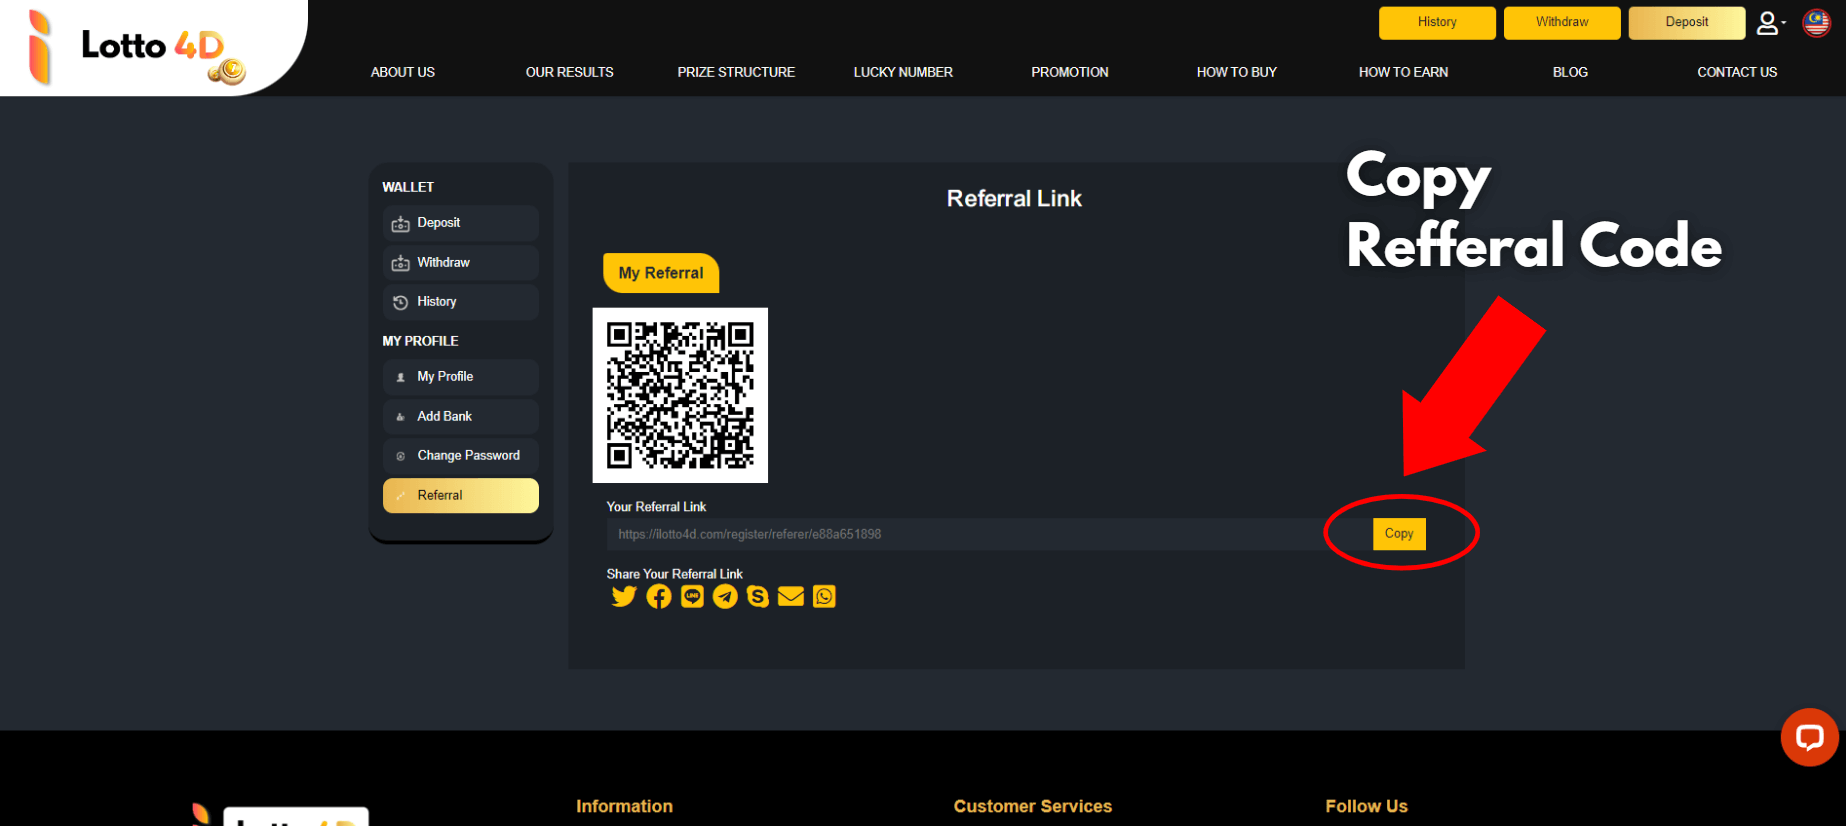Share referral link using Skype
1846x826 pixels.
pyautogui.click(x=758, y=597)
